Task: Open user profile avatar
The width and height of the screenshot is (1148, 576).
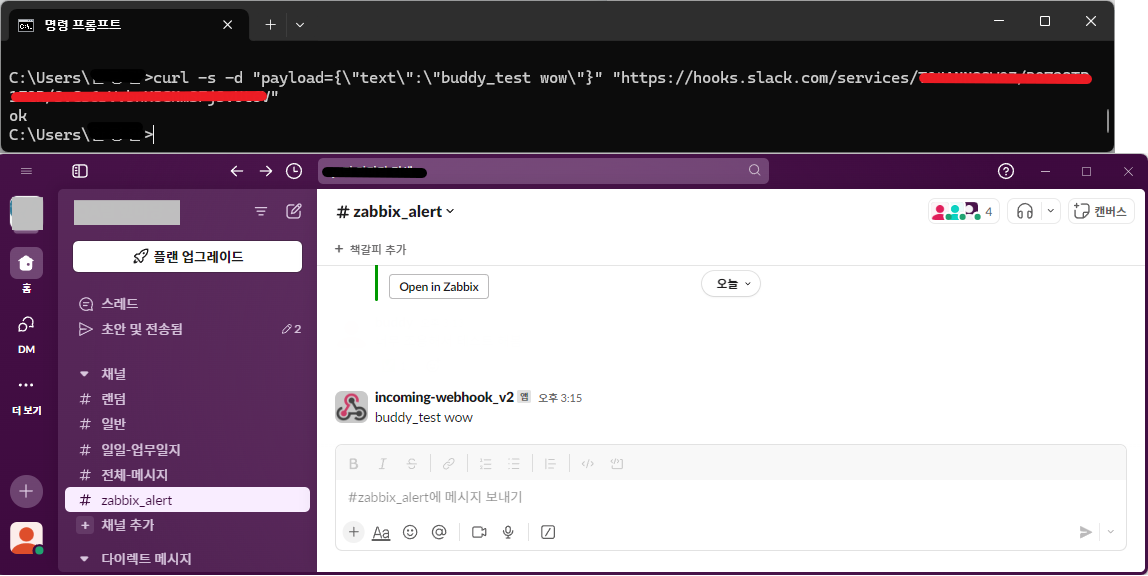Action: point(26,538)
